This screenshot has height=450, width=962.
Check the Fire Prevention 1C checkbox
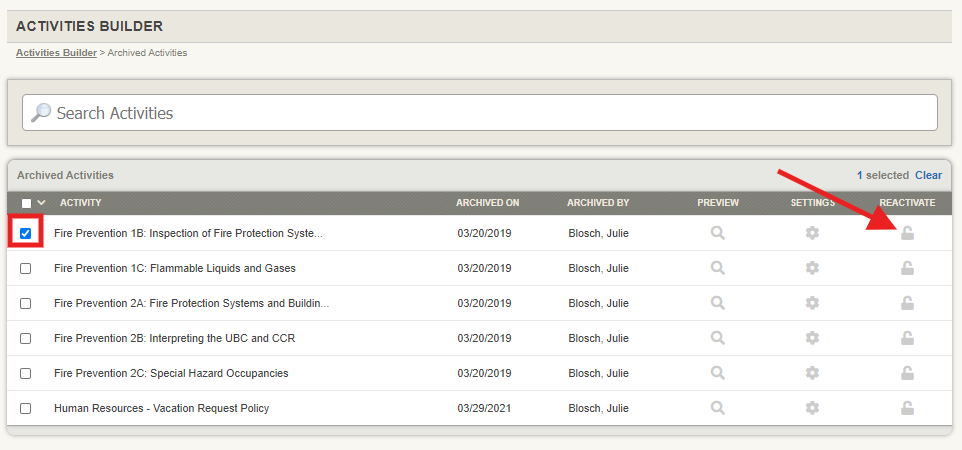point(26,268)
